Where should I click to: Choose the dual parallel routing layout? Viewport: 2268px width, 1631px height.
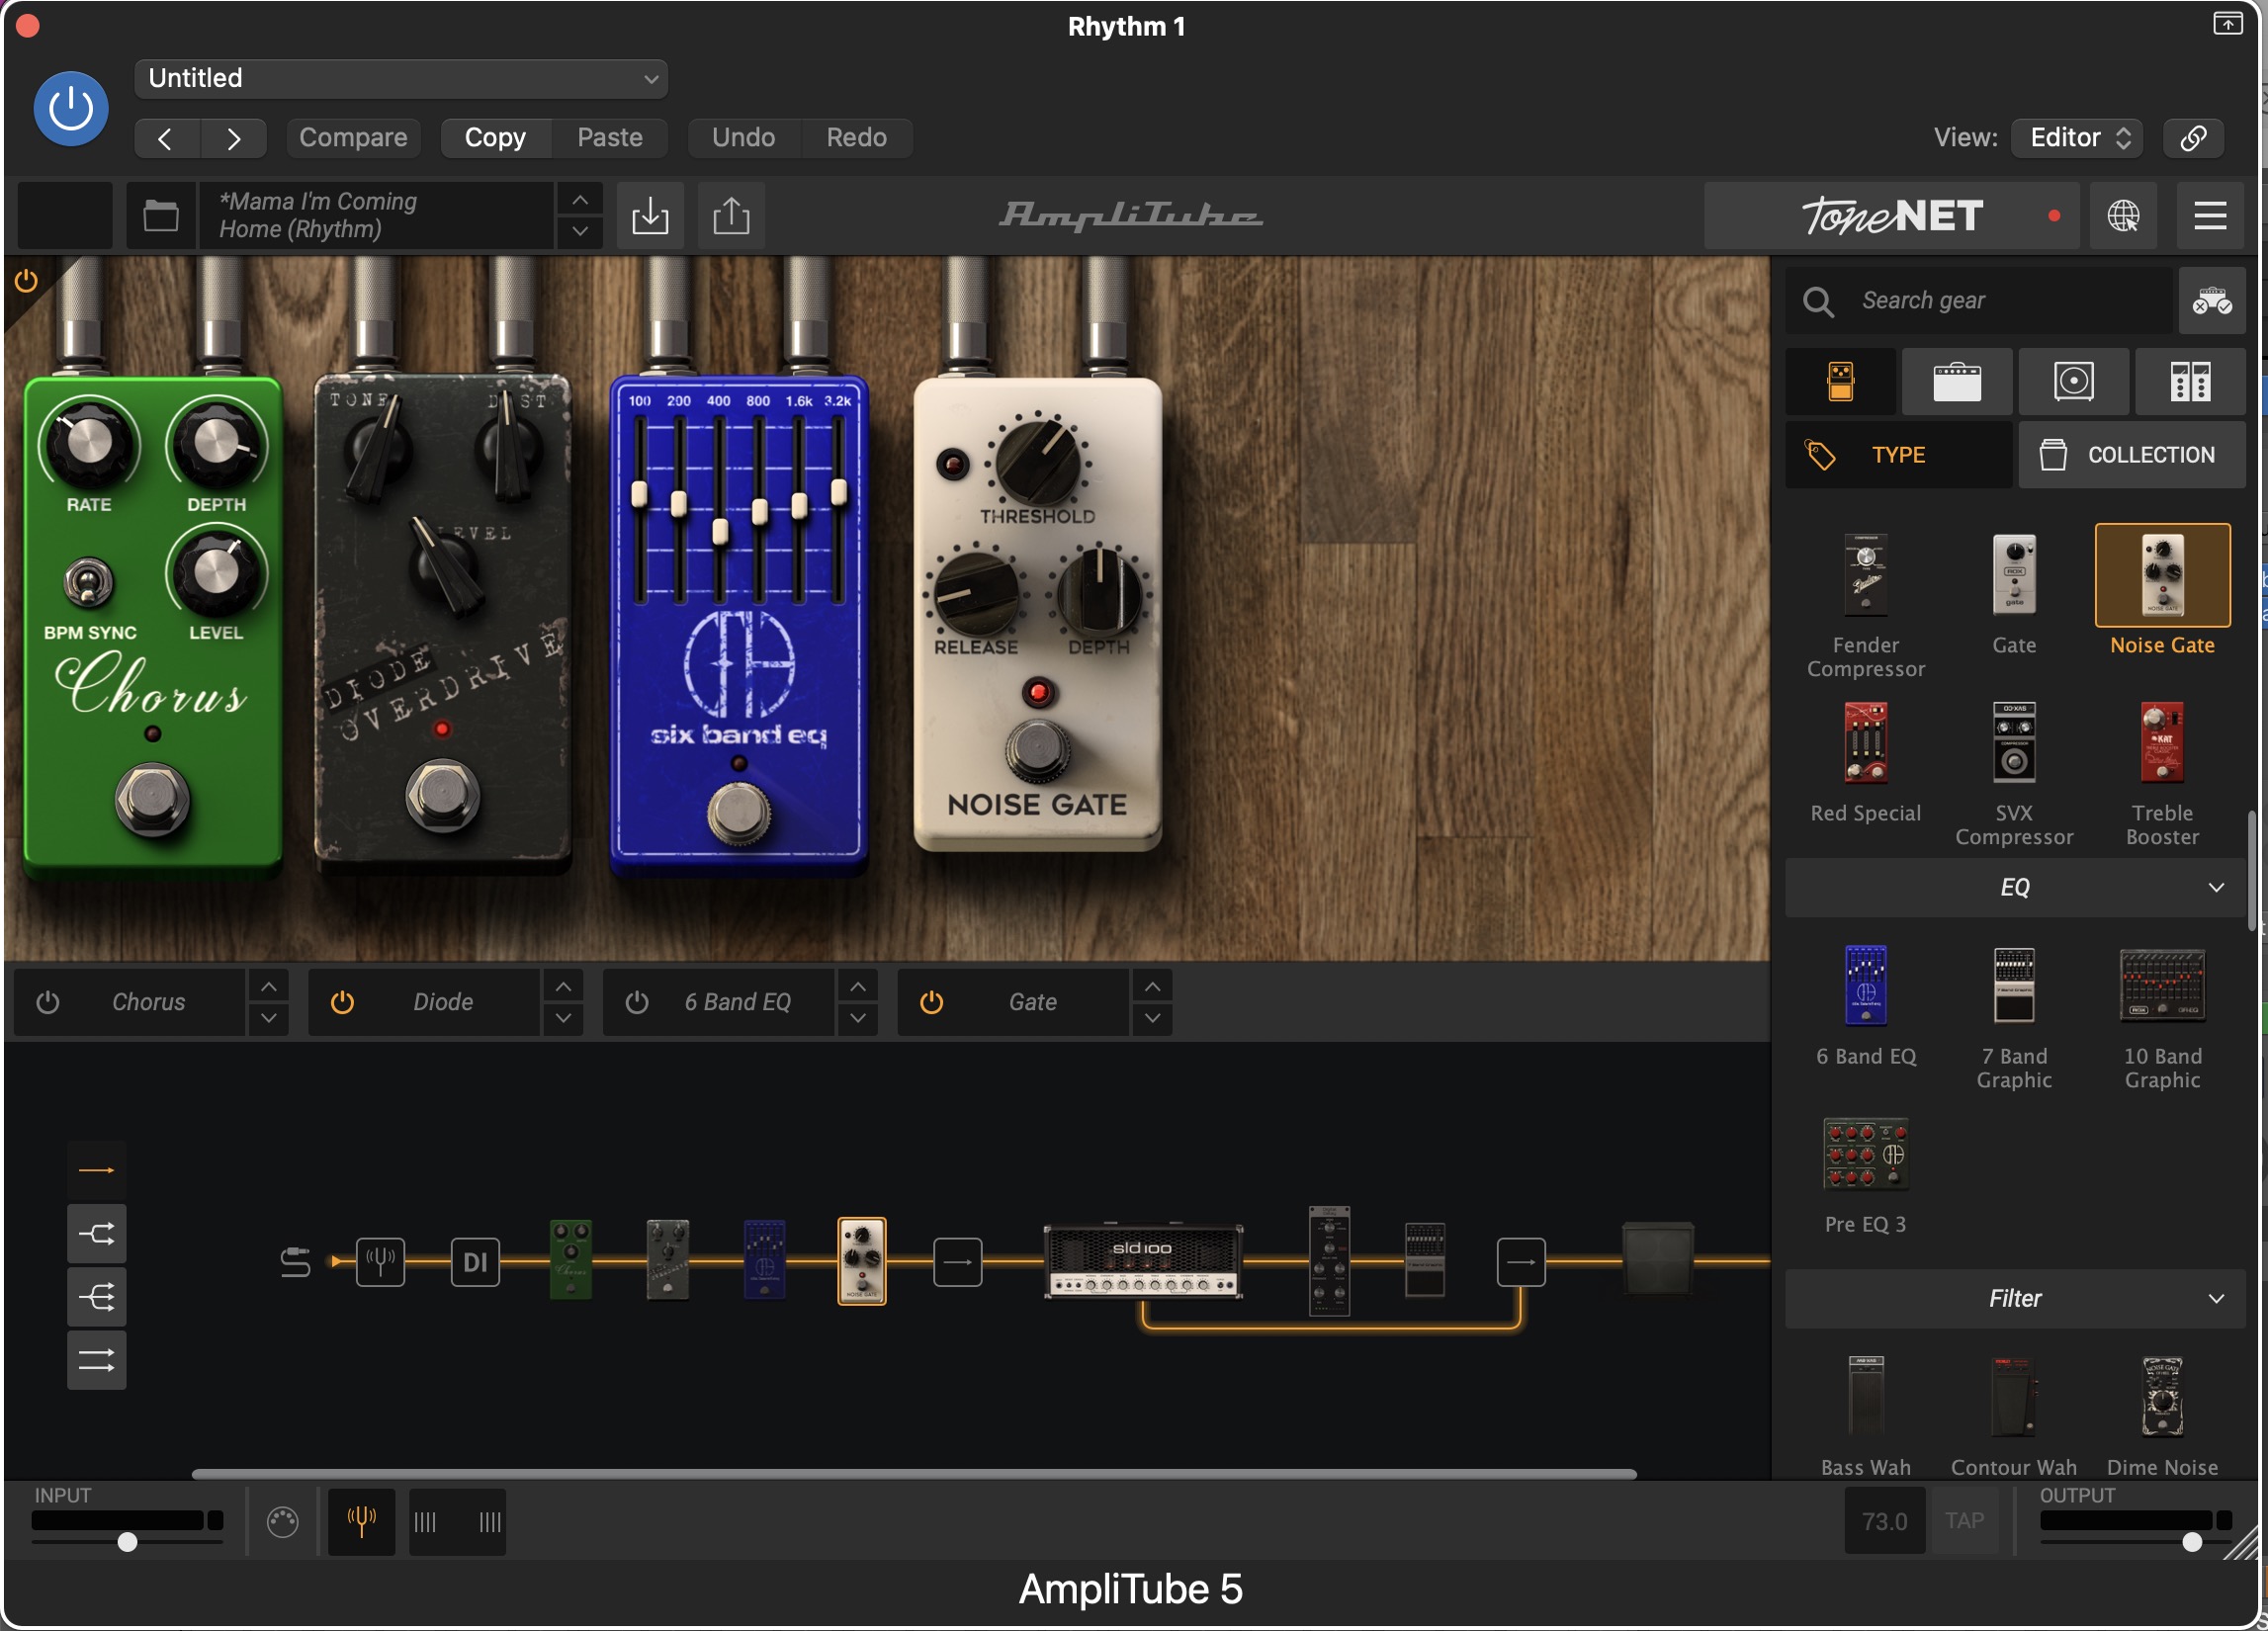tap(96, 1360)
